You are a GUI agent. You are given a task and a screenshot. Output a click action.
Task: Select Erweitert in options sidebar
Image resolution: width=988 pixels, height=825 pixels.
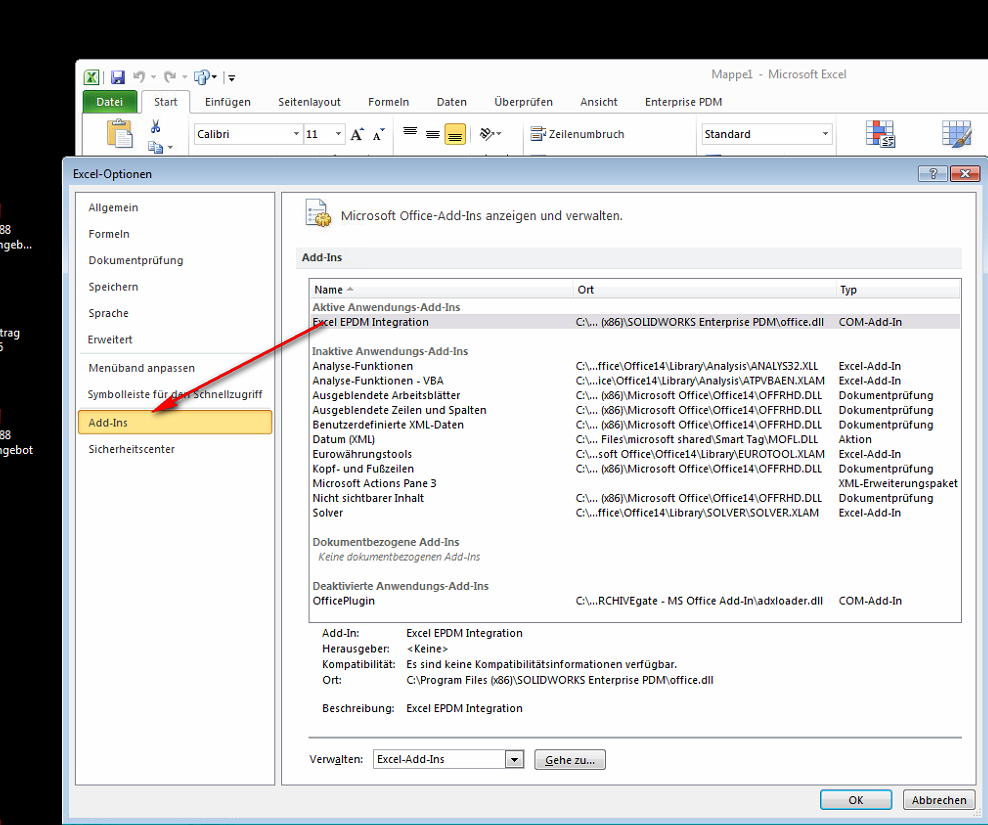[176, 340]
